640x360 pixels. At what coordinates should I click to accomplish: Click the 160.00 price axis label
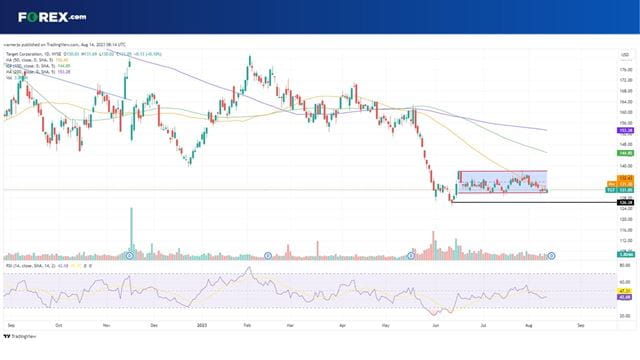[626, 112]
